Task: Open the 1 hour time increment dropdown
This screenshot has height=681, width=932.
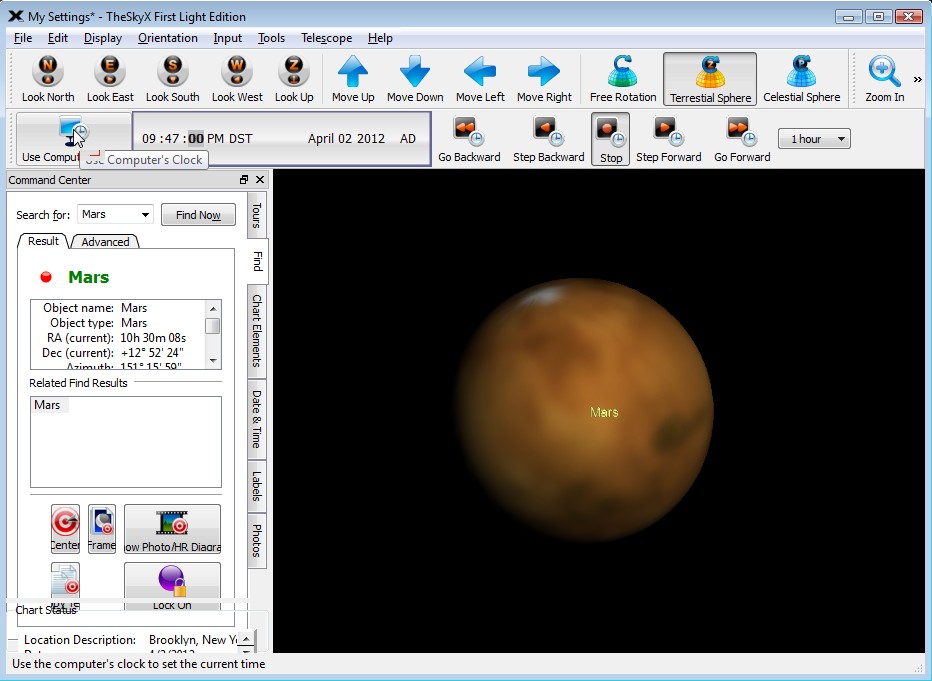Action: tap(840, 138)
